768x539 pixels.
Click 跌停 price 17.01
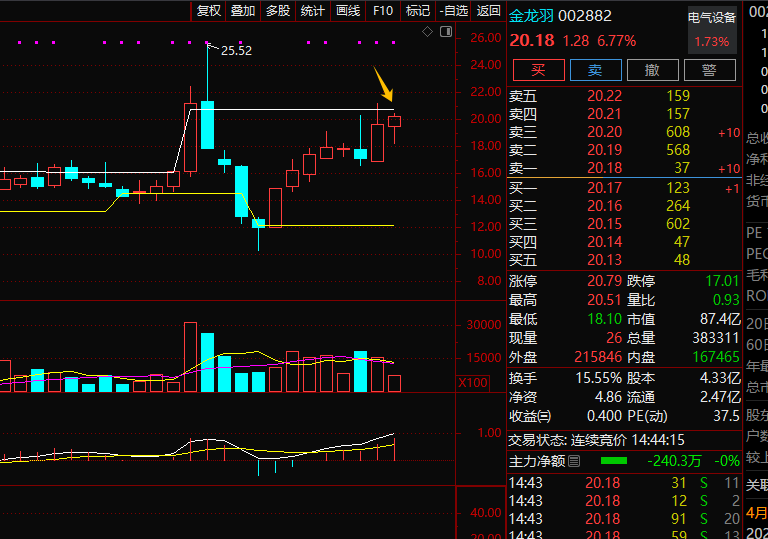722,281
